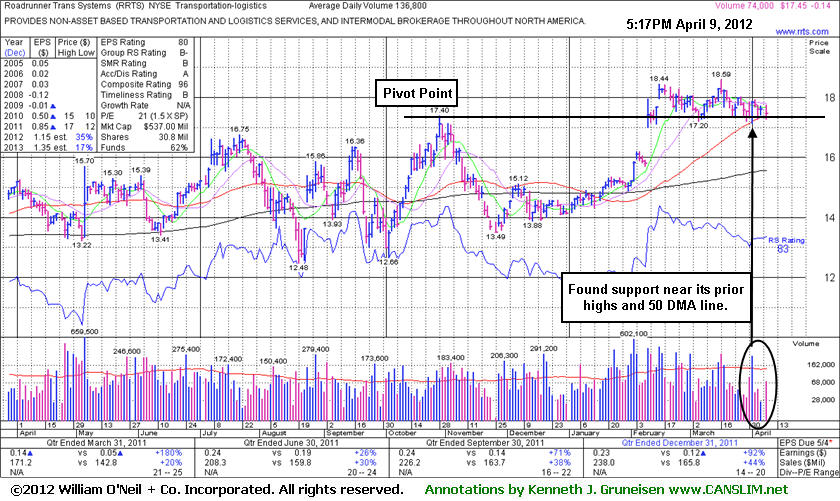This screenshot has height=501, width=840.
Task: Click the 15.70 price label near May
Action: [x=84, y=161]
